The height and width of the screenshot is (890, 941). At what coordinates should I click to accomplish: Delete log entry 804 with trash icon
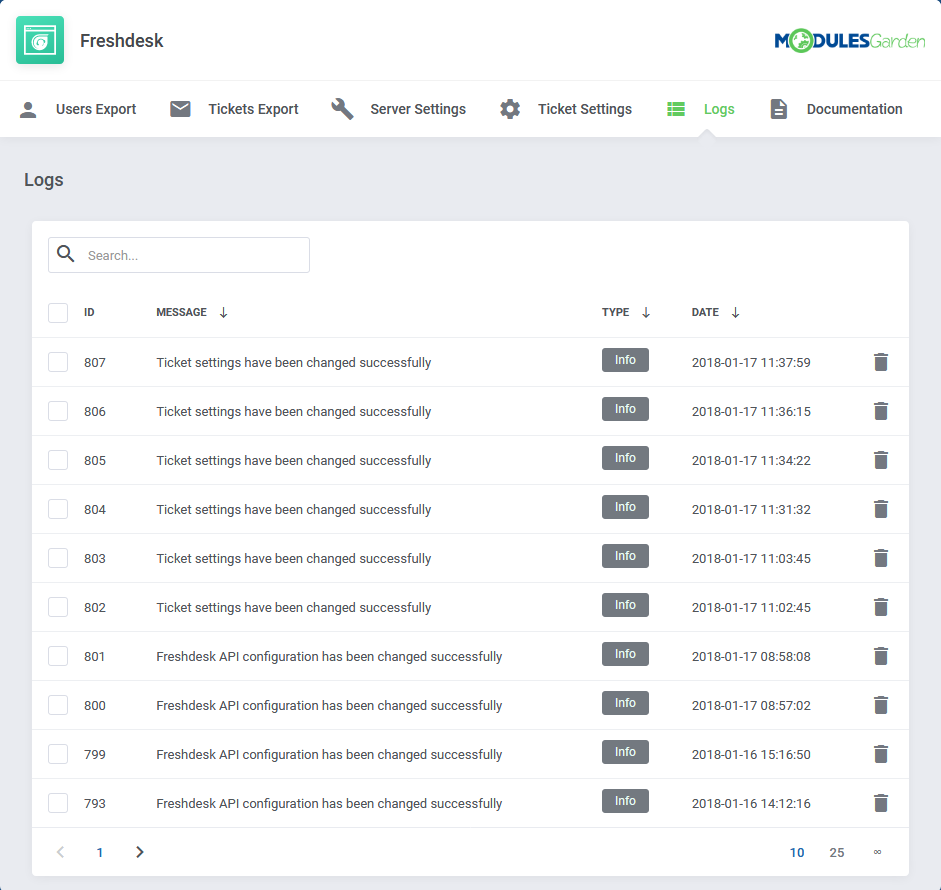click(880, 509)
